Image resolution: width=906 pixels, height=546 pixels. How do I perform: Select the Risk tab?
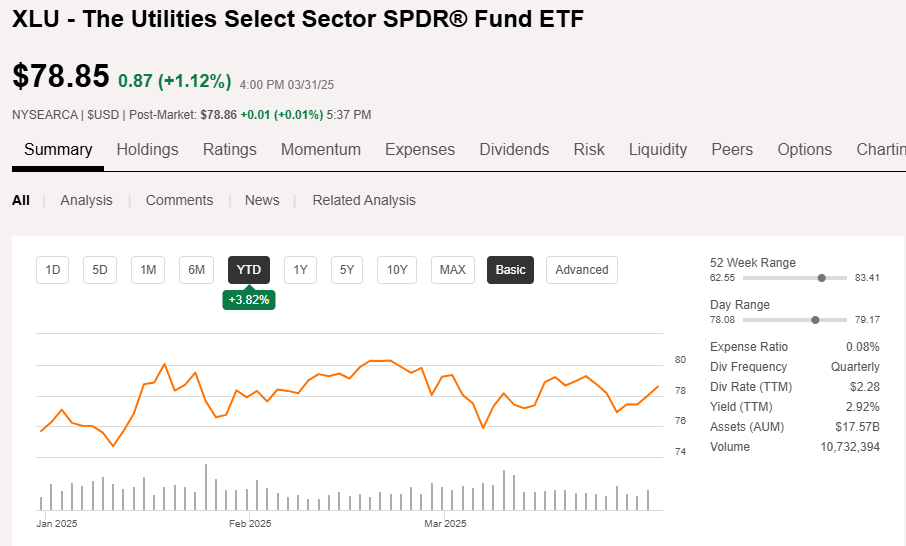click(589, 150)
